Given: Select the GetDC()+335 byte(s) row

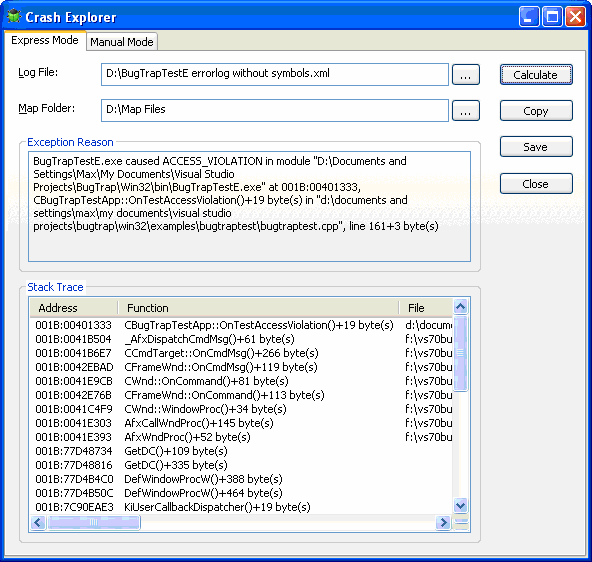Looking at the screenshot, I should (x=241, y=465).
